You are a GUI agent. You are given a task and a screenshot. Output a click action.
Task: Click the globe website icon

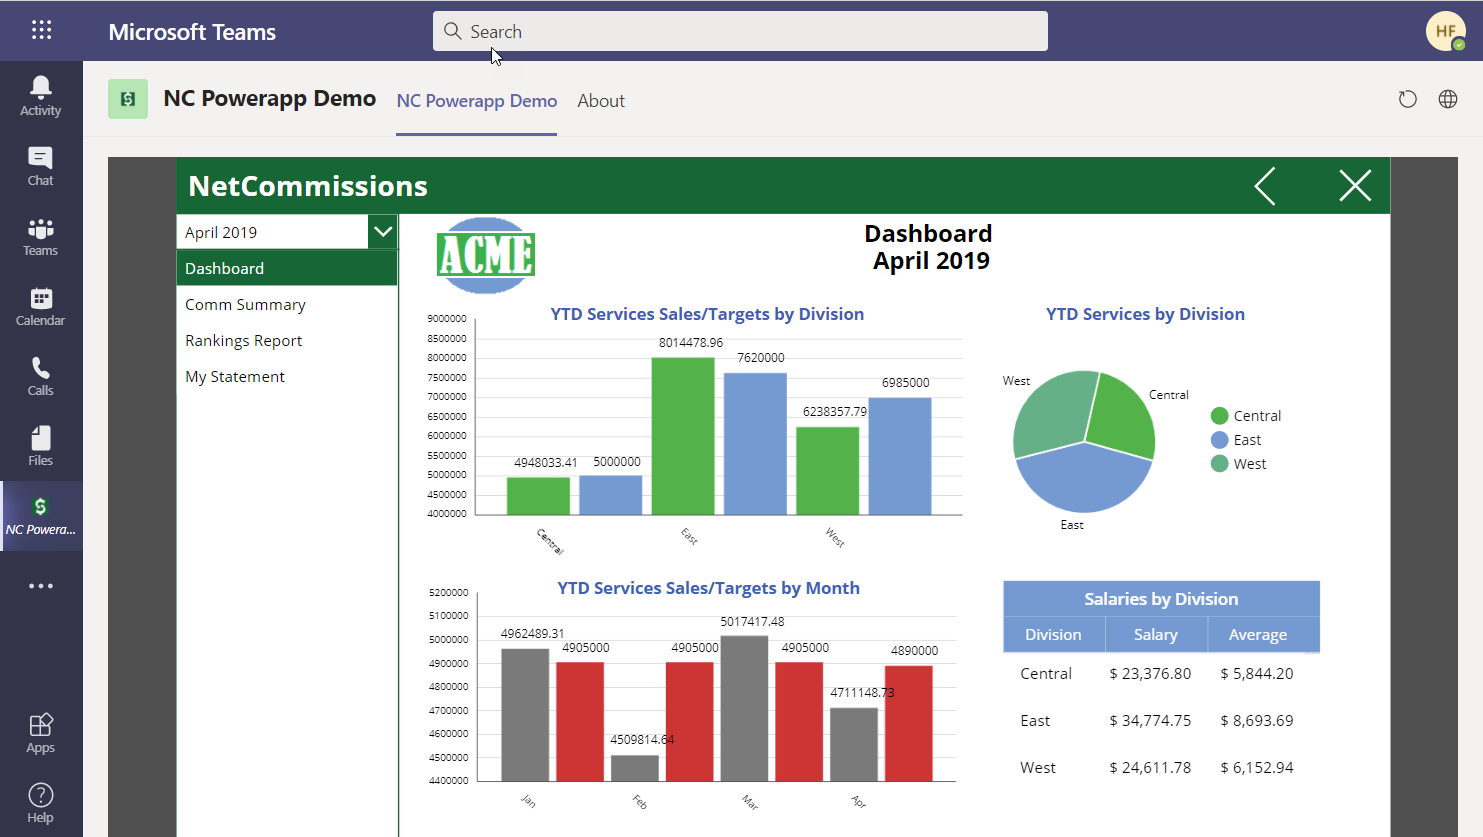tap(1447, 99)
